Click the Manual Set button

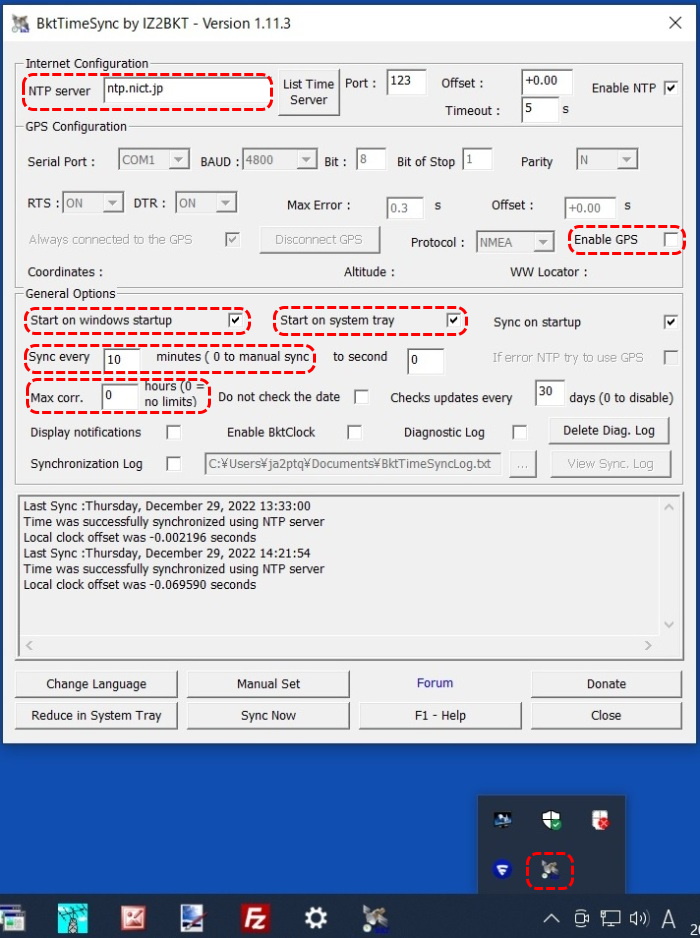click(x=268, y=684)
